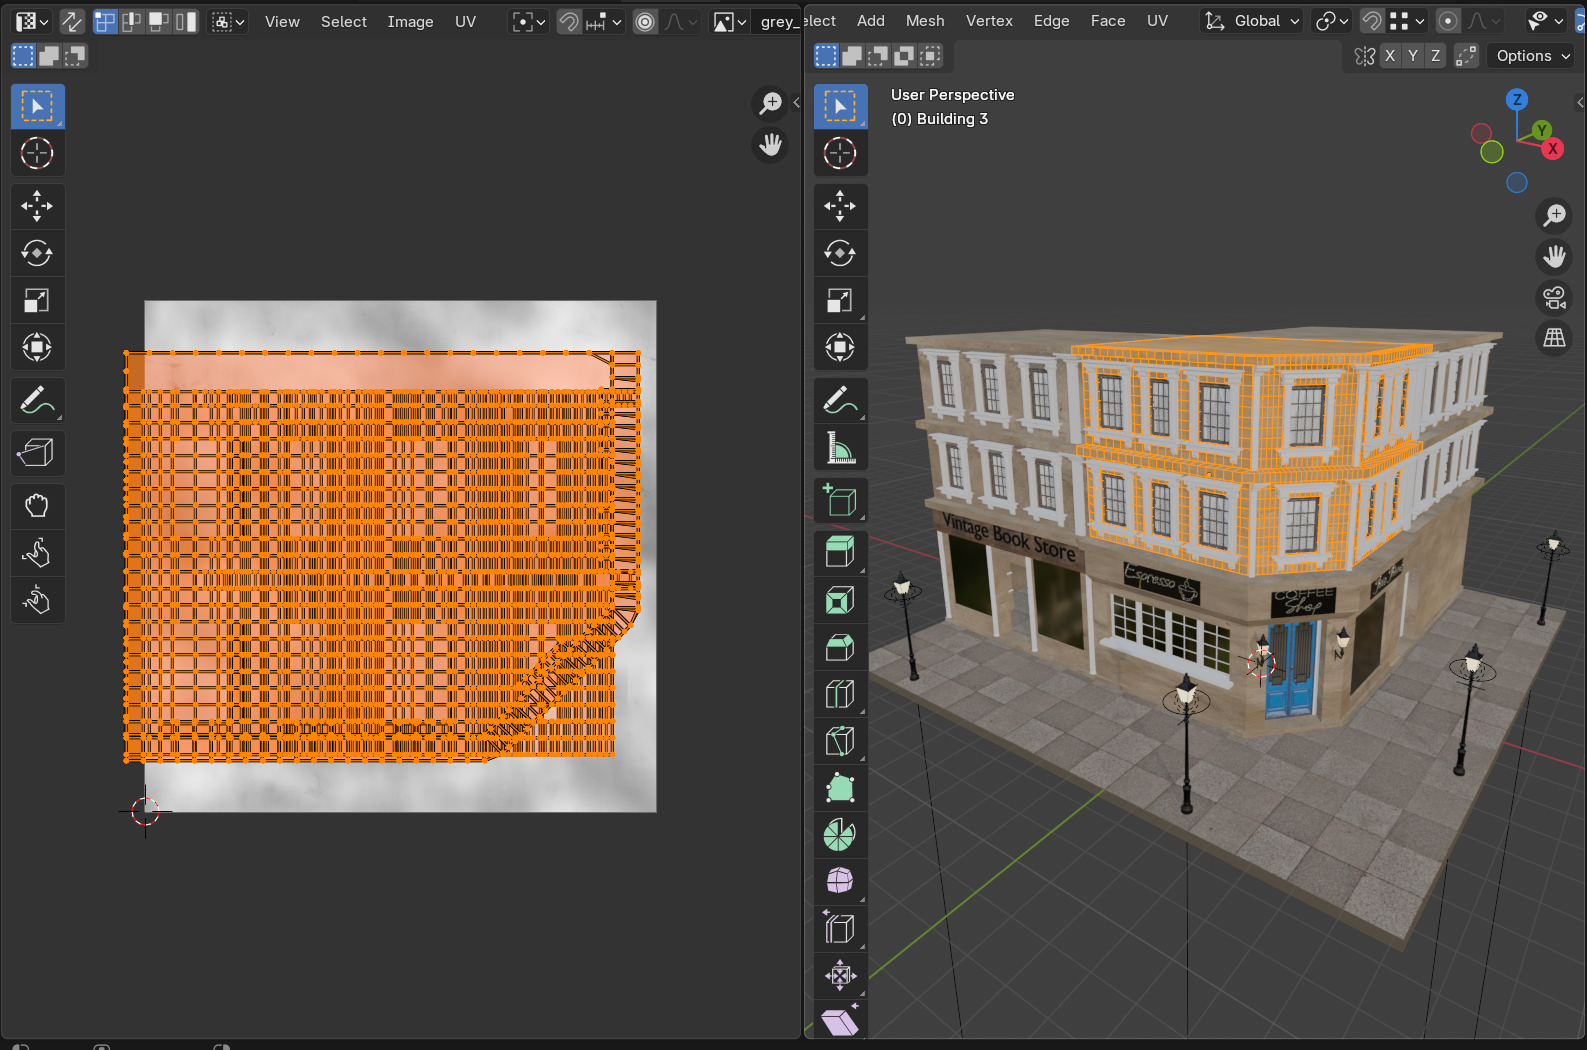Toggle snapping in the UV editor
The image size is (1587, 1050).
click(569, 21)
